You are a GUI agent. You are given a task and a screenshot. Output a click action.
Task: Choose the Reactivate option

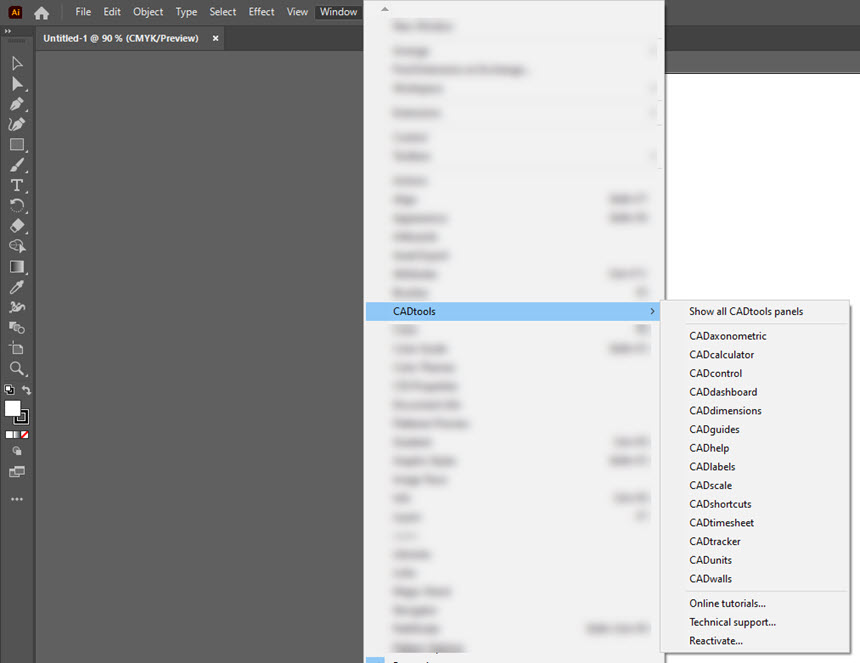tap(716, 641)
